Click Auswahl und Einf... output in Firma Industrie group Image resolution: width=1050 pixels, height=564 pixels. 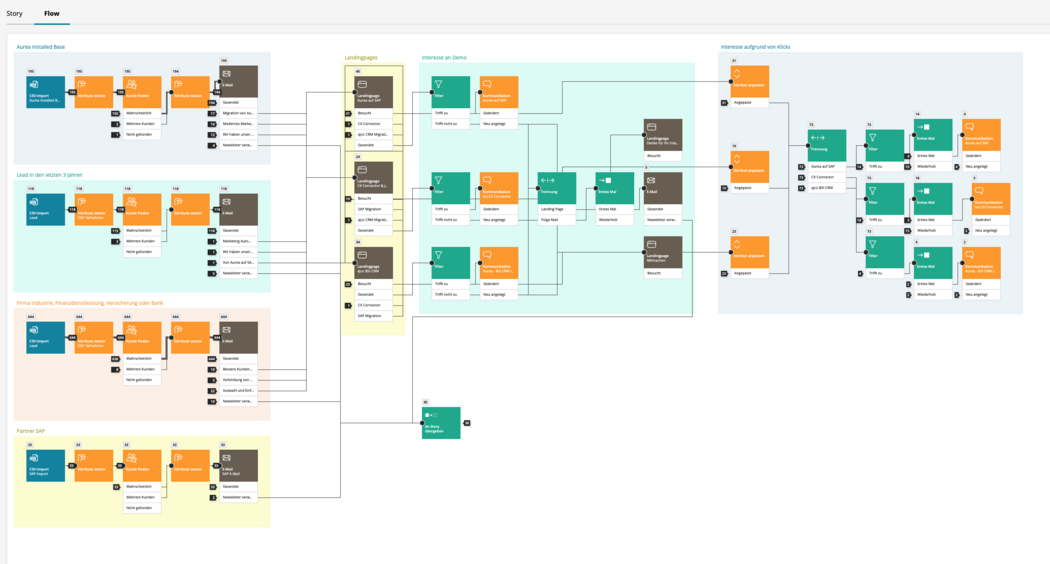click(238, 391)
